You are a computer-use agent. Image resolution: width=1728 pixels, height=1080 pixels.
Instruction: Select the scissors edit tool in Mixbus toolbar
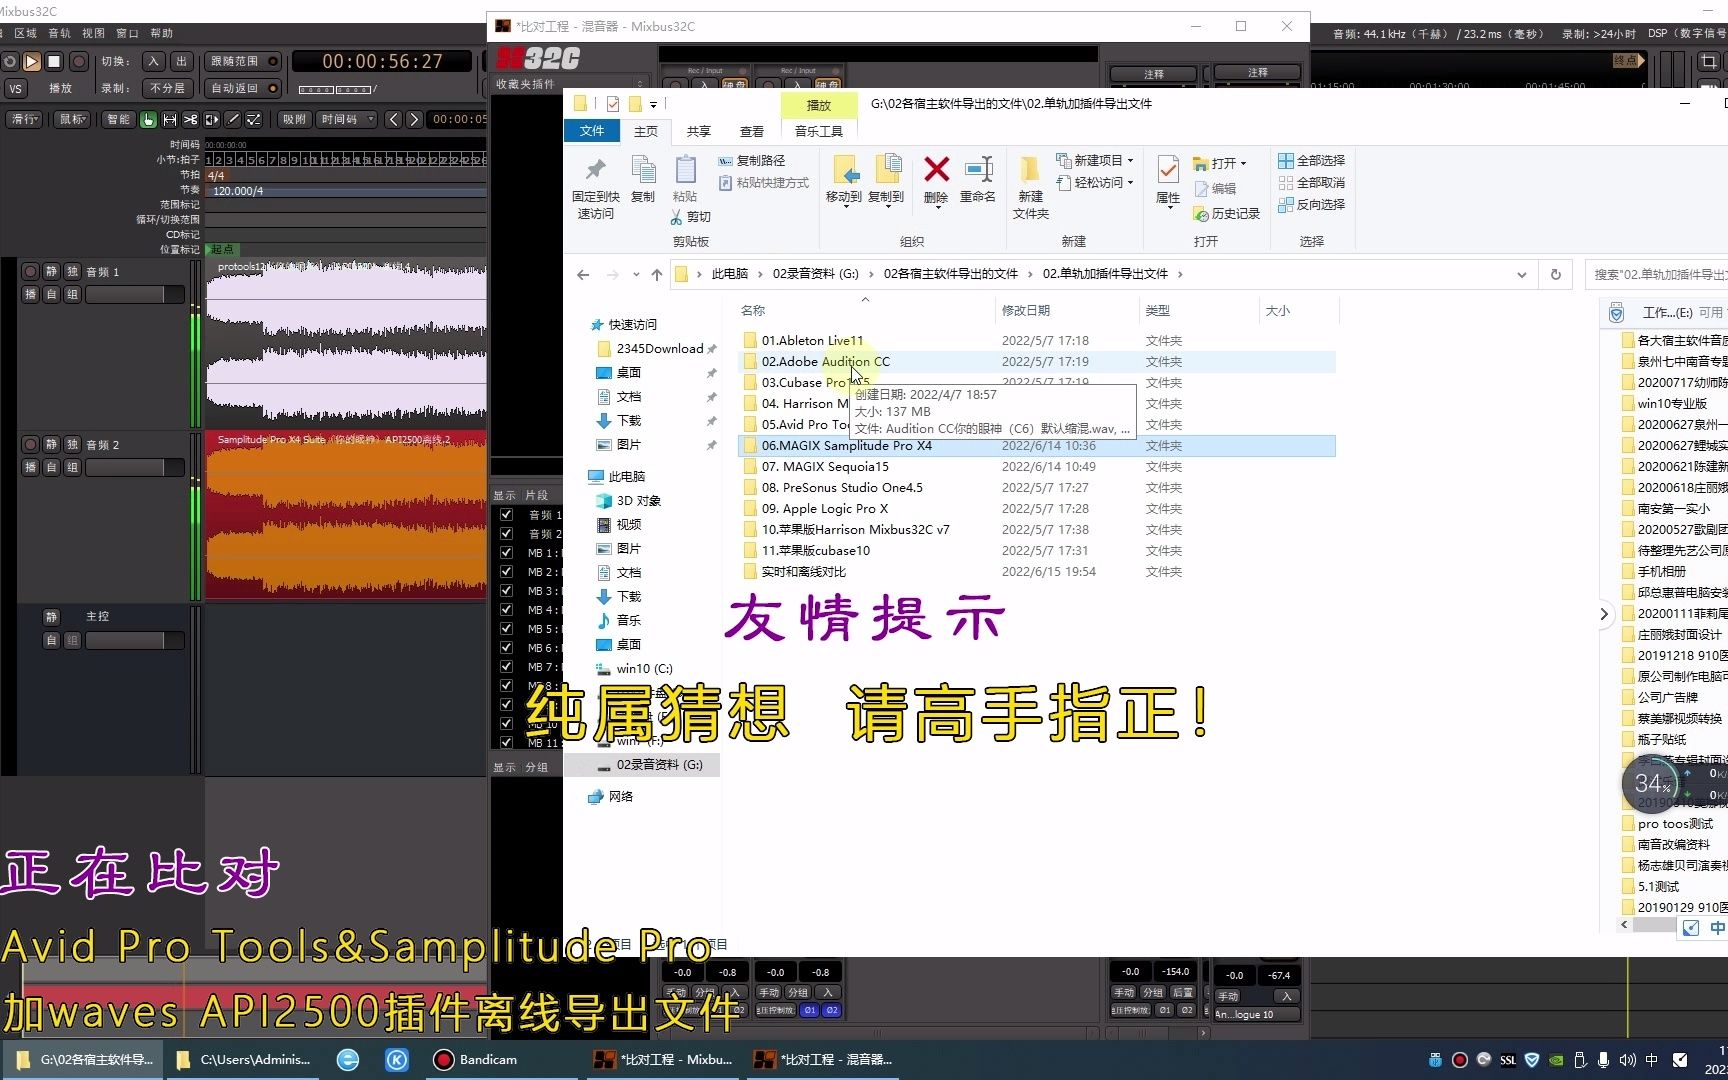coord(190,120)
